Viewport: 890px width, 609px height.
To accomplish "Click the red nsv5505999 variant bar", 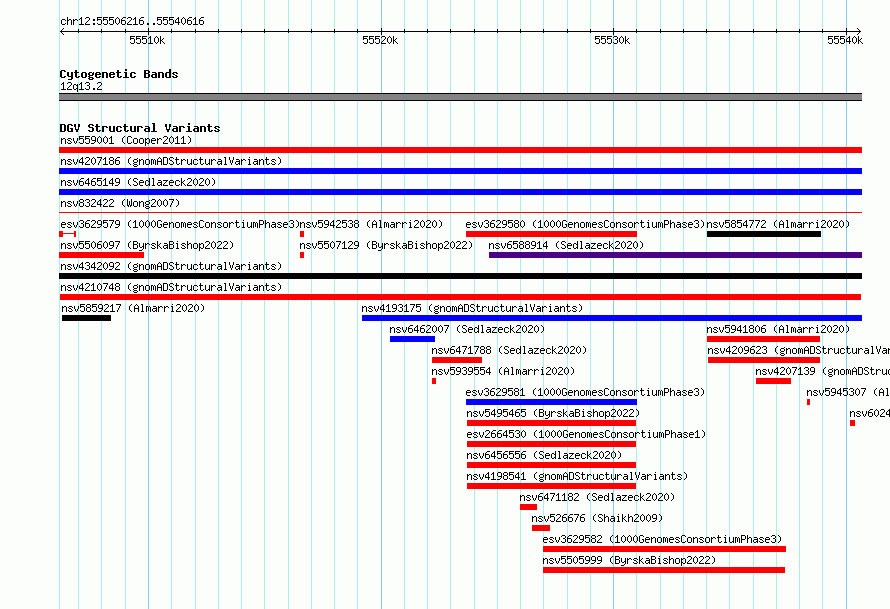I will [x=664, y=570].
